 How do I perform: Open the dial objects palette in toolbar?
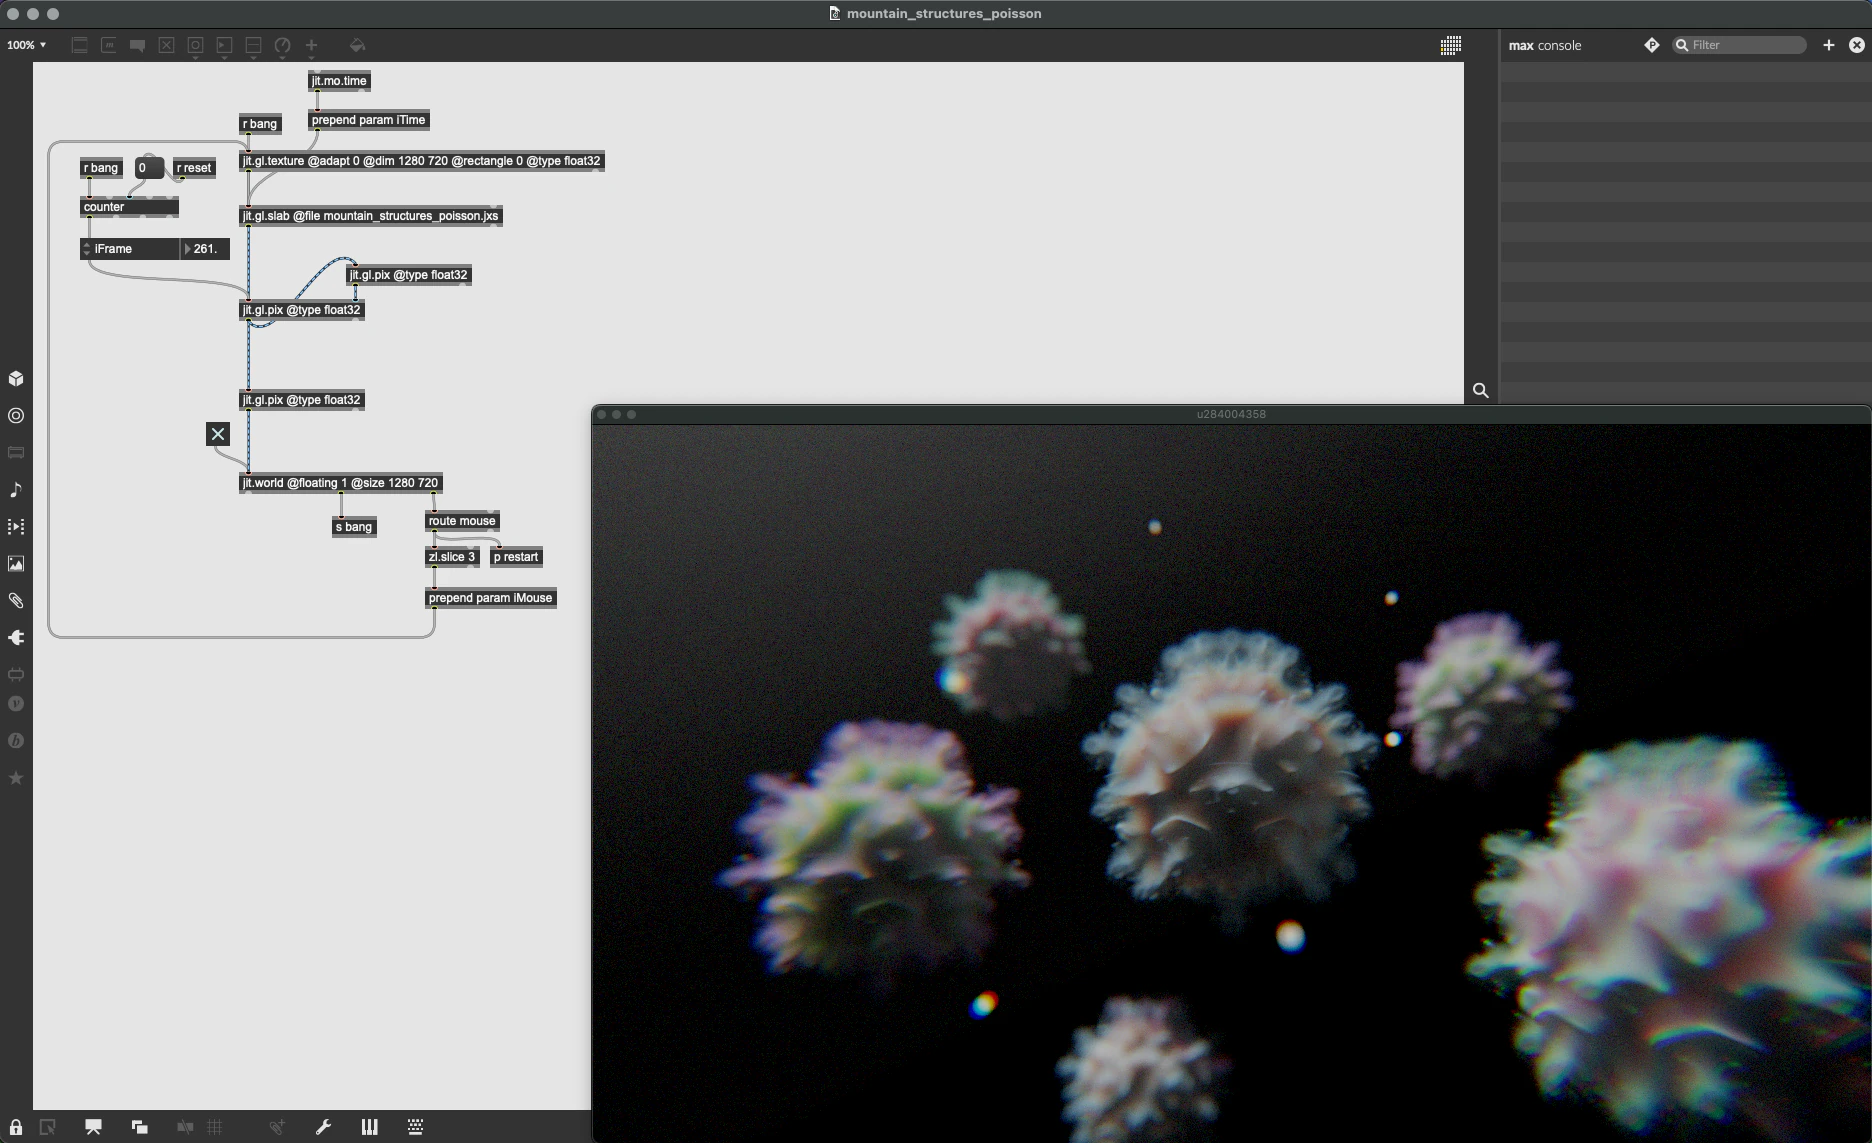283,45
